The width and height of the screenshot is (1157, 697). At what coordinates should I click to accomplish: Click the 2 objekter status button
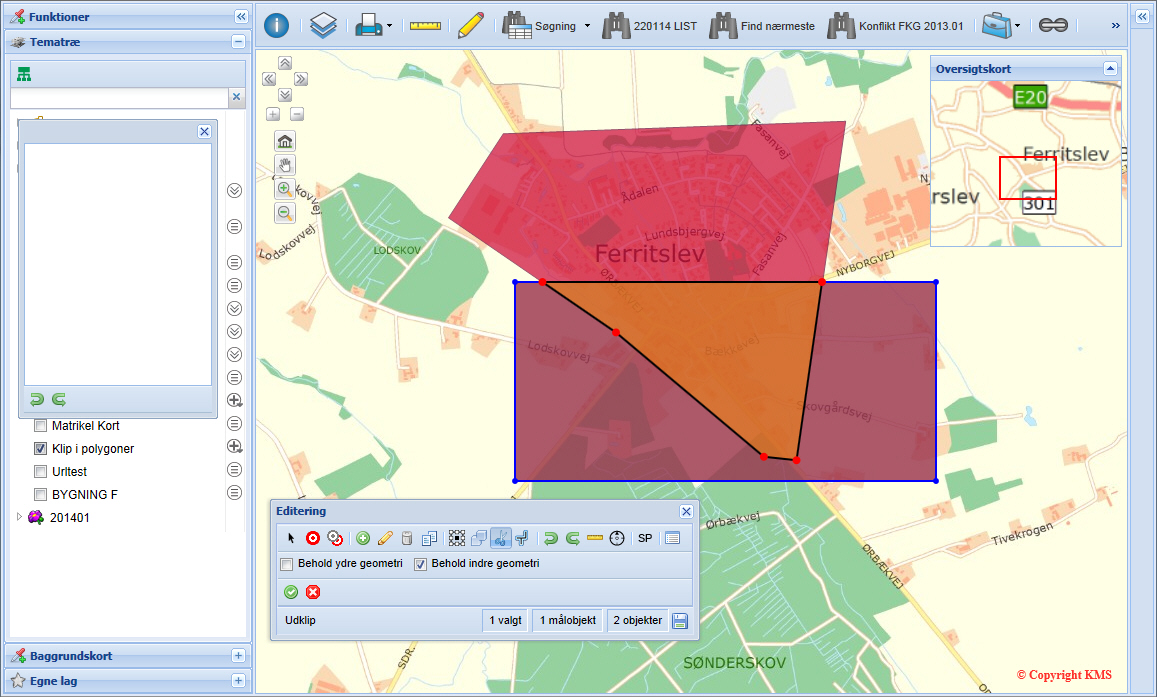(638, 620)
